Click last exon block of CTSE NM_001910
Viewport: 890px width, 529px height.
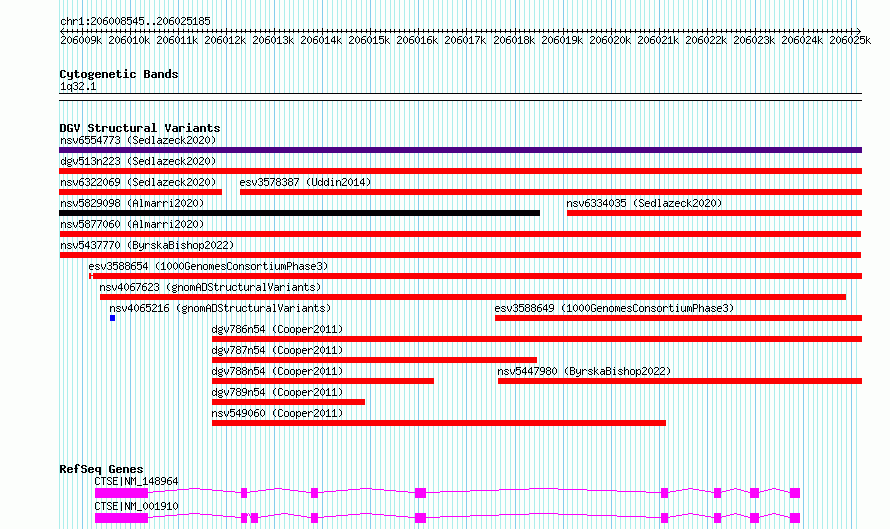(x=795, y=518)
